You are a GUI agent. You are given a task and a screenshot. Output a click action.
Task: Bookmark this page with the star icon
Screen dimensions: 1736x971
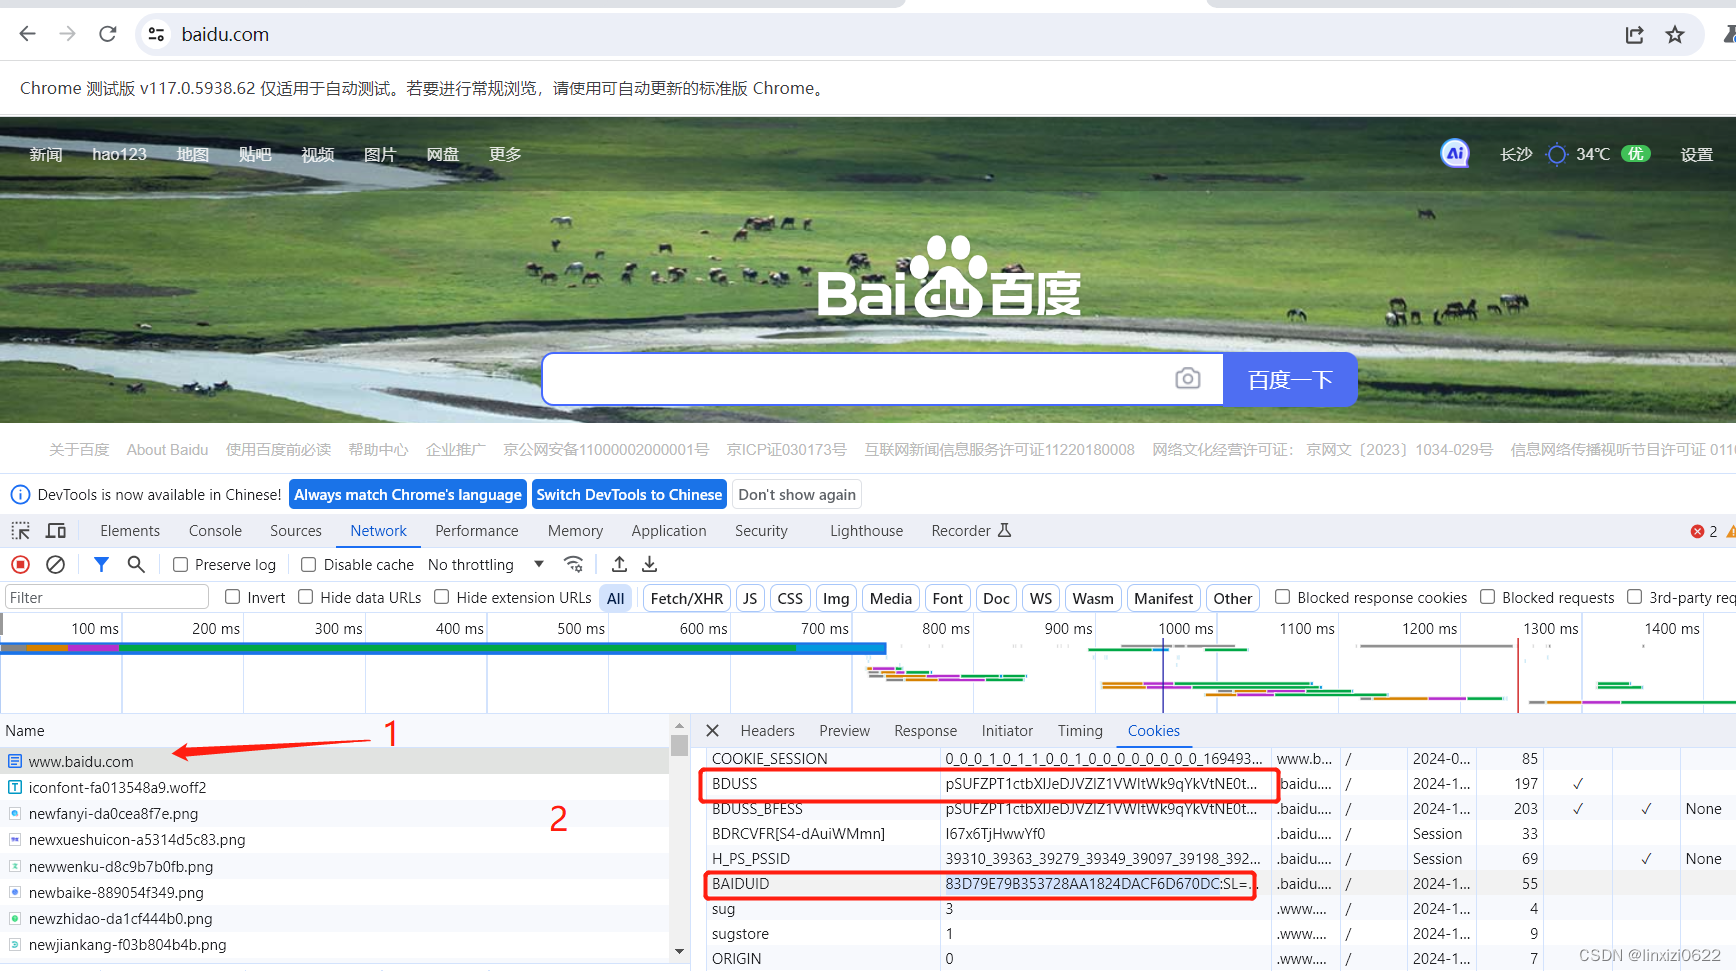[x=1675, y=35]
